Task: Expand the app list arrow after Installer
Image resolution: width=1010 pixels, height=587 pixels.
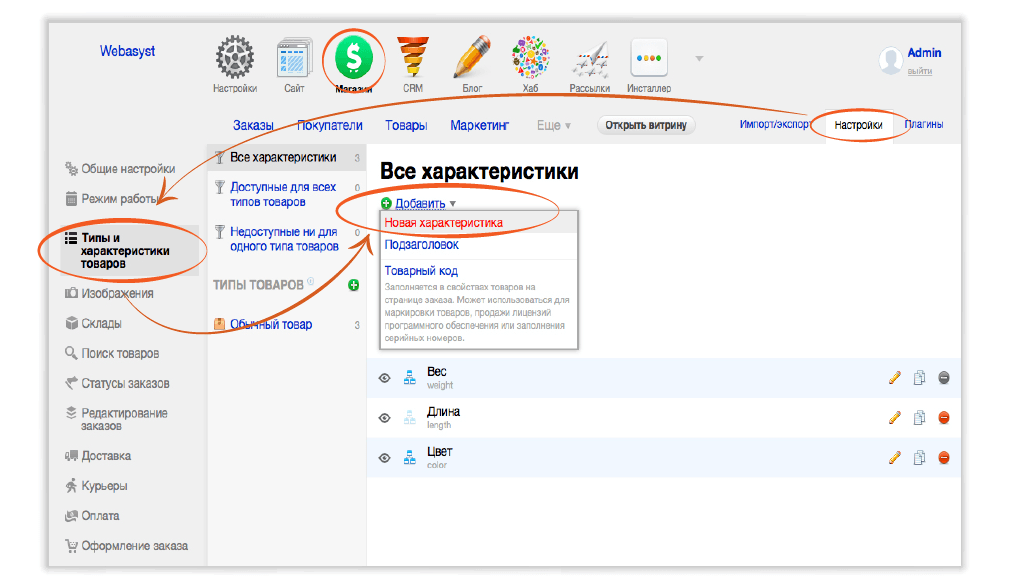Action: 699,58
